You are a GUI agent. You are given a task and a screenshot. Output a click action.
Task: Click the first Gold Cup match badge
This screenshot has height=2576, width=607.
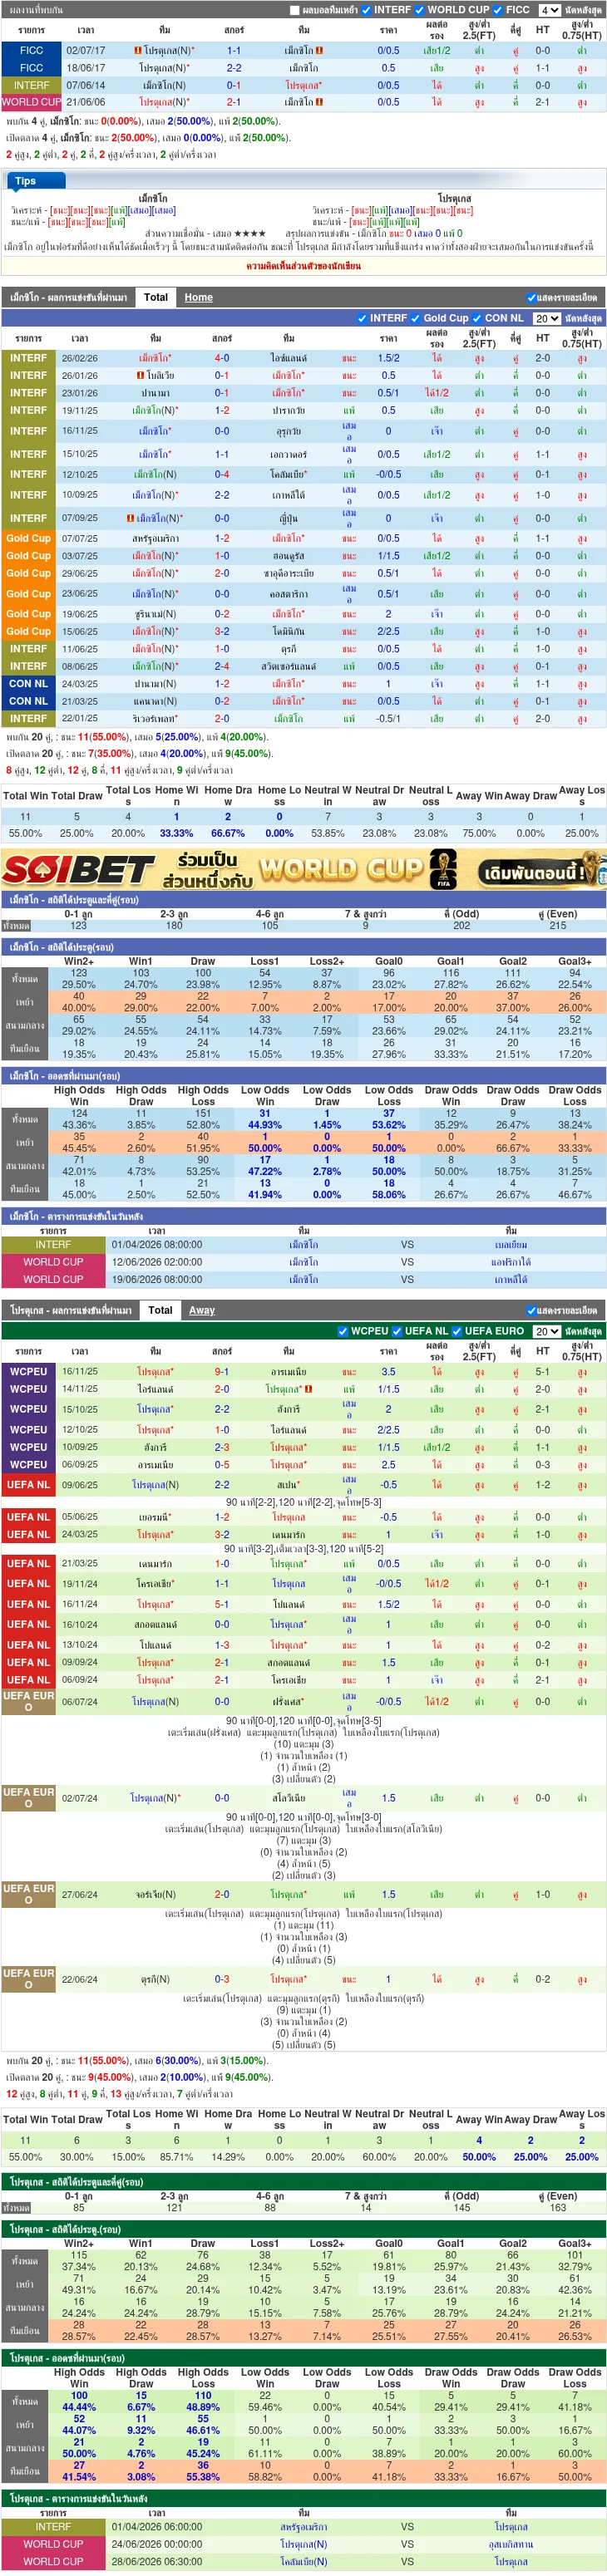28,538
